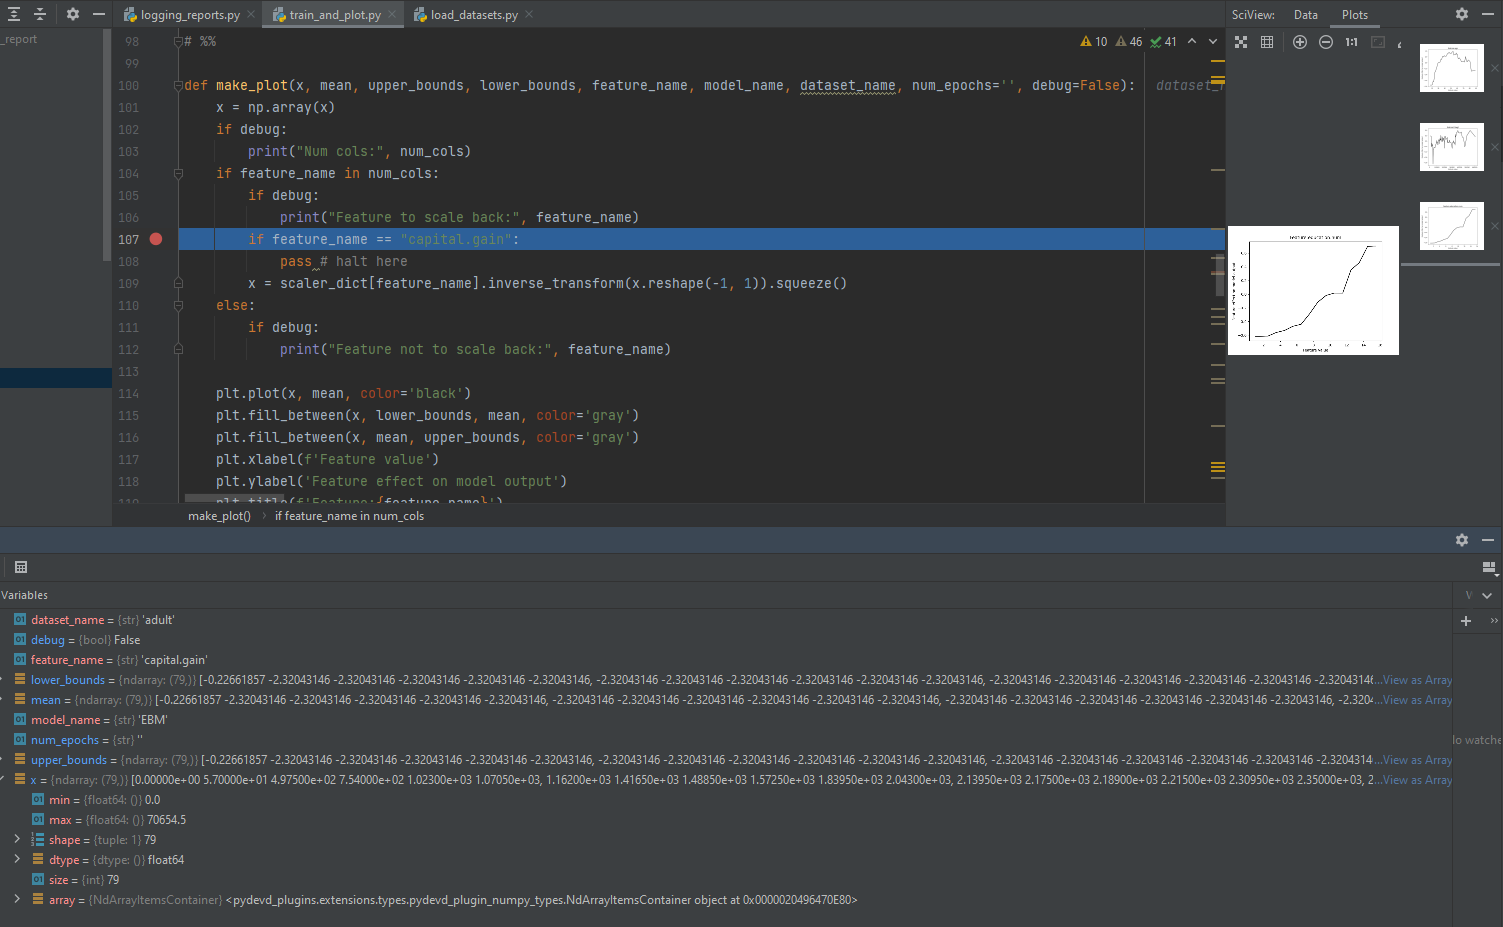Zoom out of the plot in SciView
This screenshot has width=1503, height=927.
click(1326, 42)
